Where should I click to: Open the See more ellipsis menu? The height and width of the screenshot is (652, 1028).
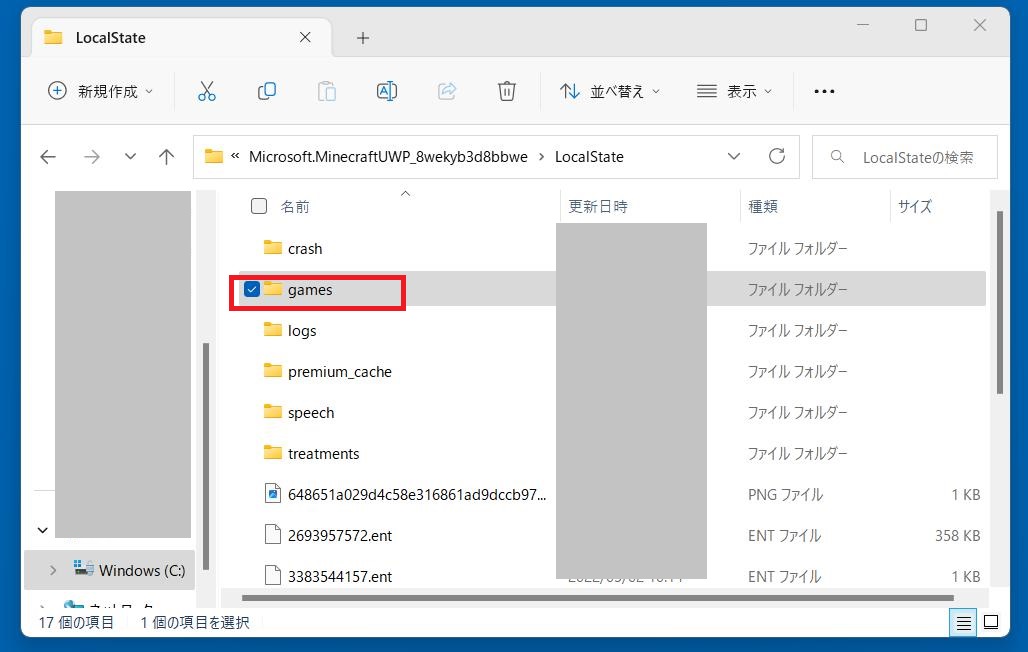point(824,91)
